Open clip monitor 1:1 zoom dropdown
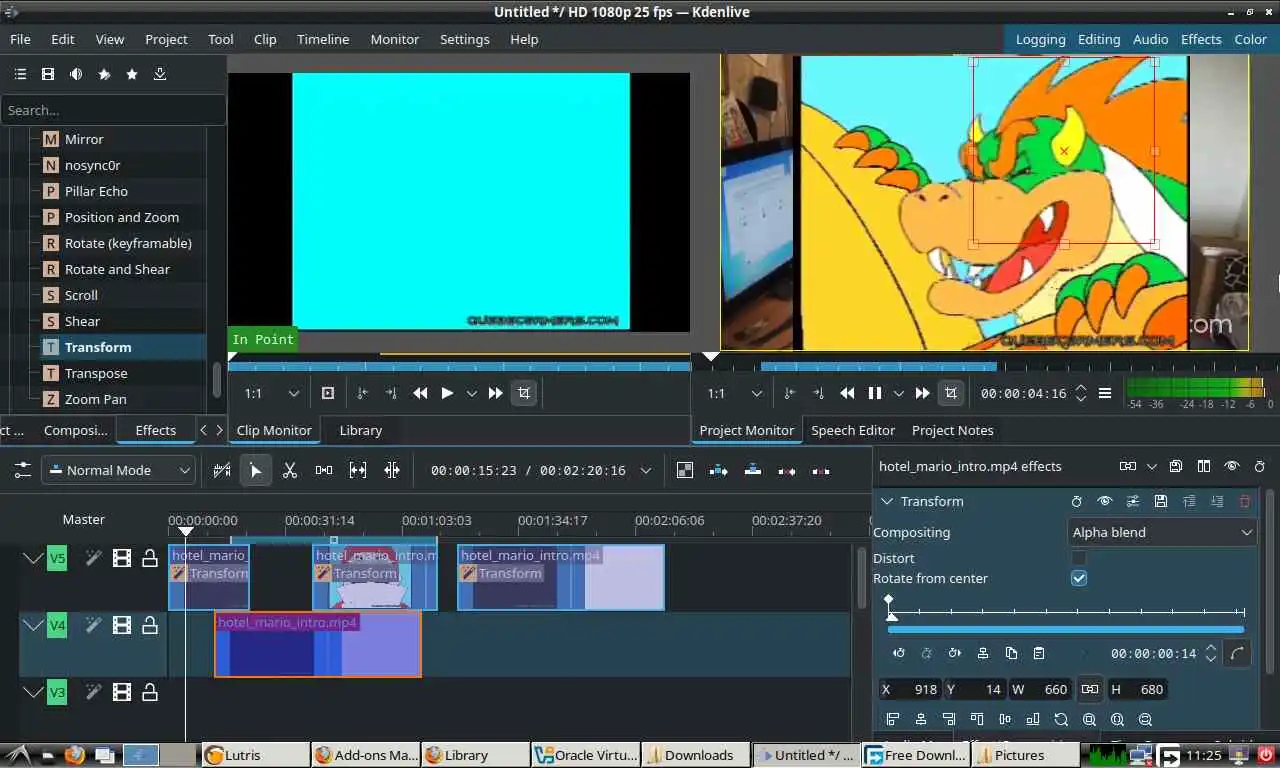Viewport: 1280px width, 768px height. coord(272,393)
